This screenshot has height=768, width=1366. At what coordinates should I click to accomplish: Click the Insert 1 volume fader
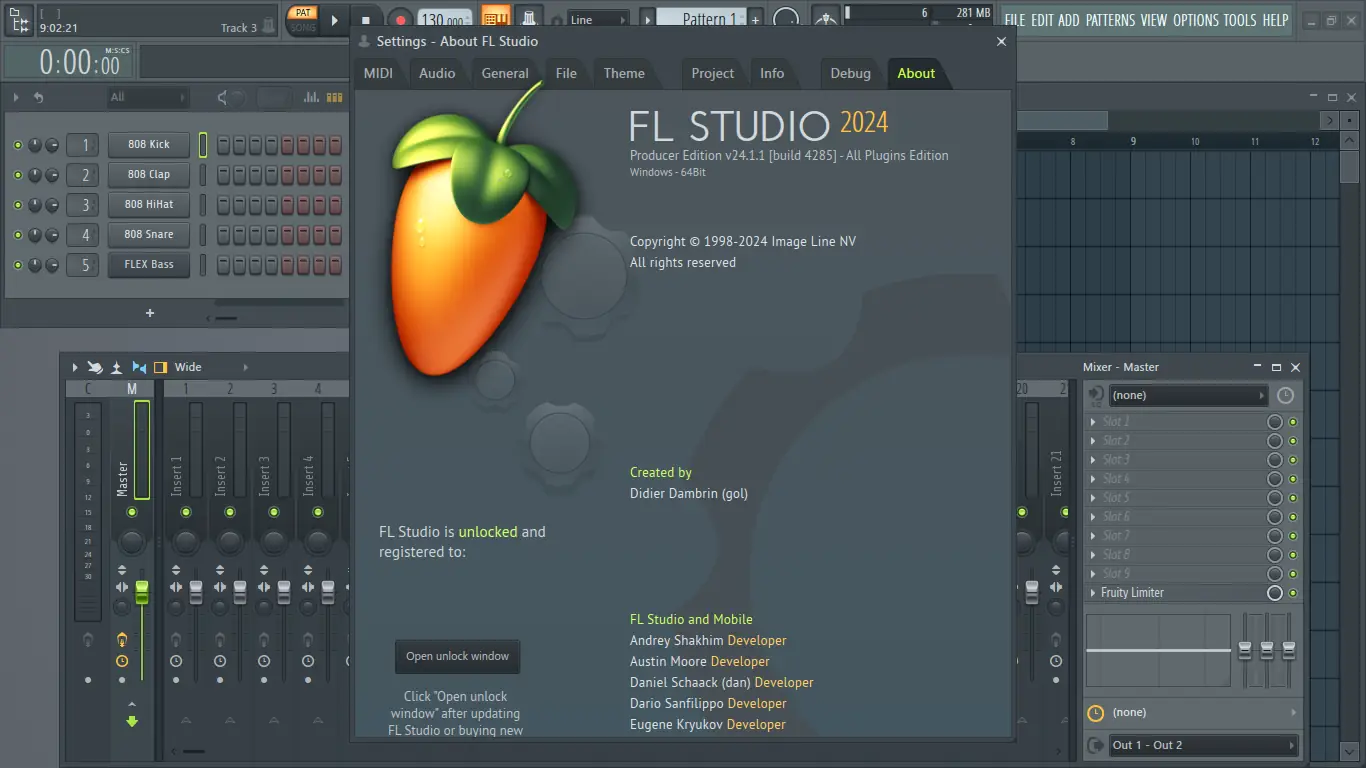click(x=196, y=591)
